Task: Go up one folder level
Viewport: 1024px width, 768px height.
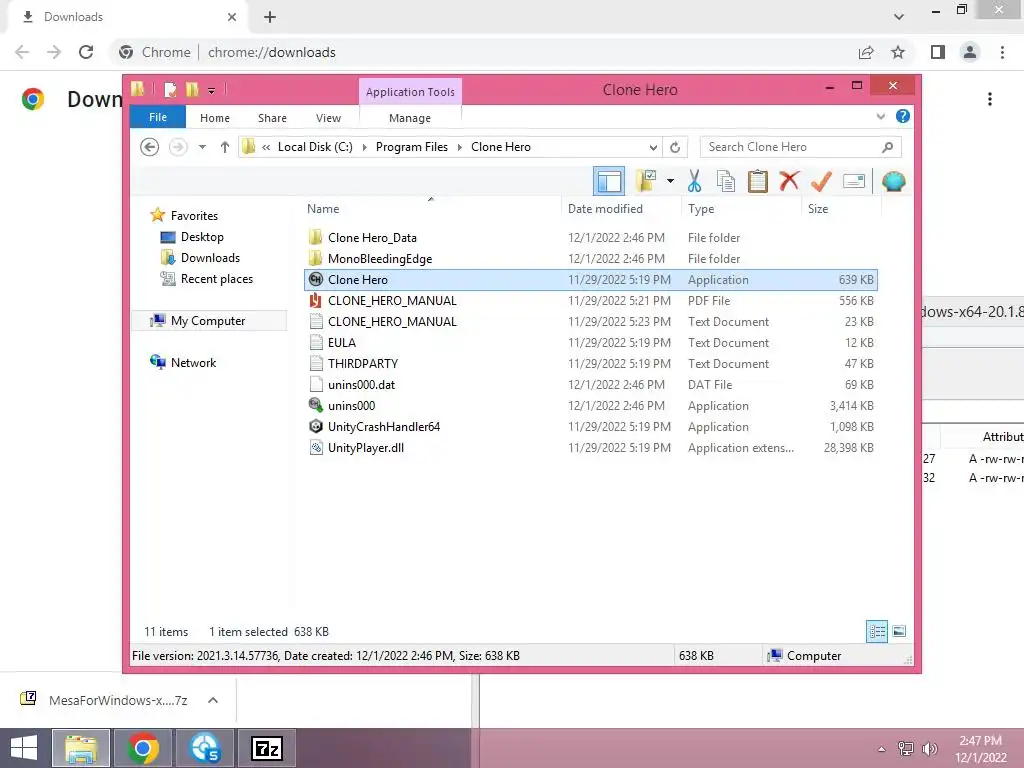Action: tap(225, 147)
